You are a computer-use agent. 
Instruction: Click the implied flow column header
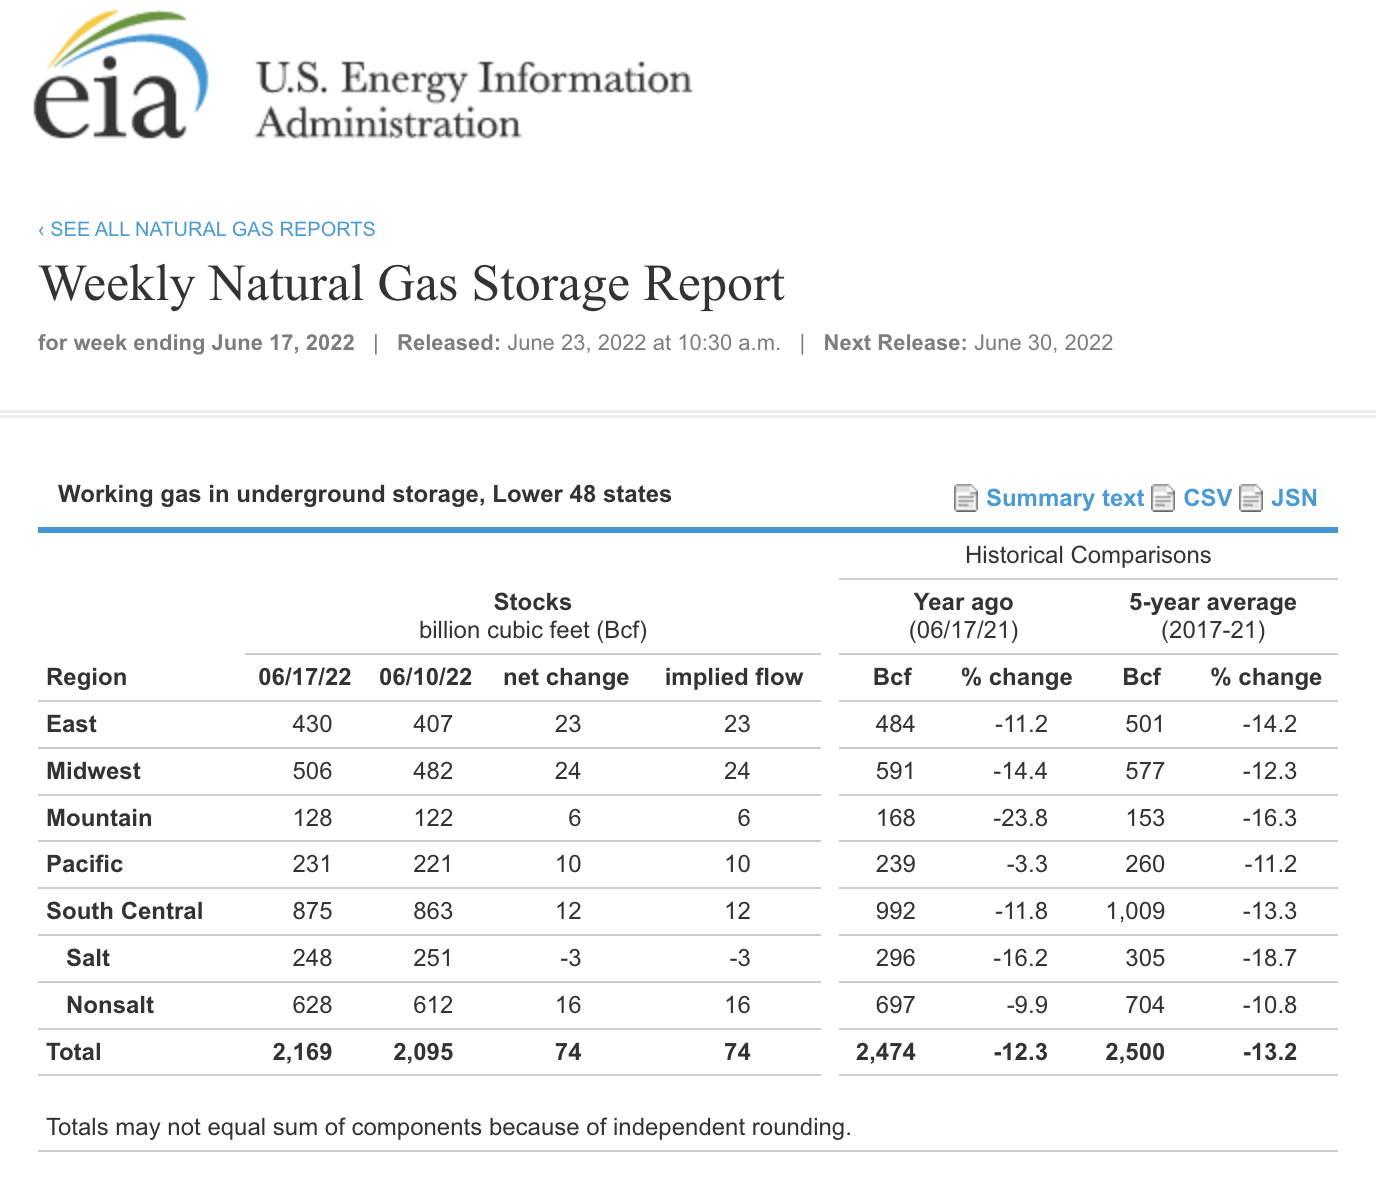click(x=734, y=677)
